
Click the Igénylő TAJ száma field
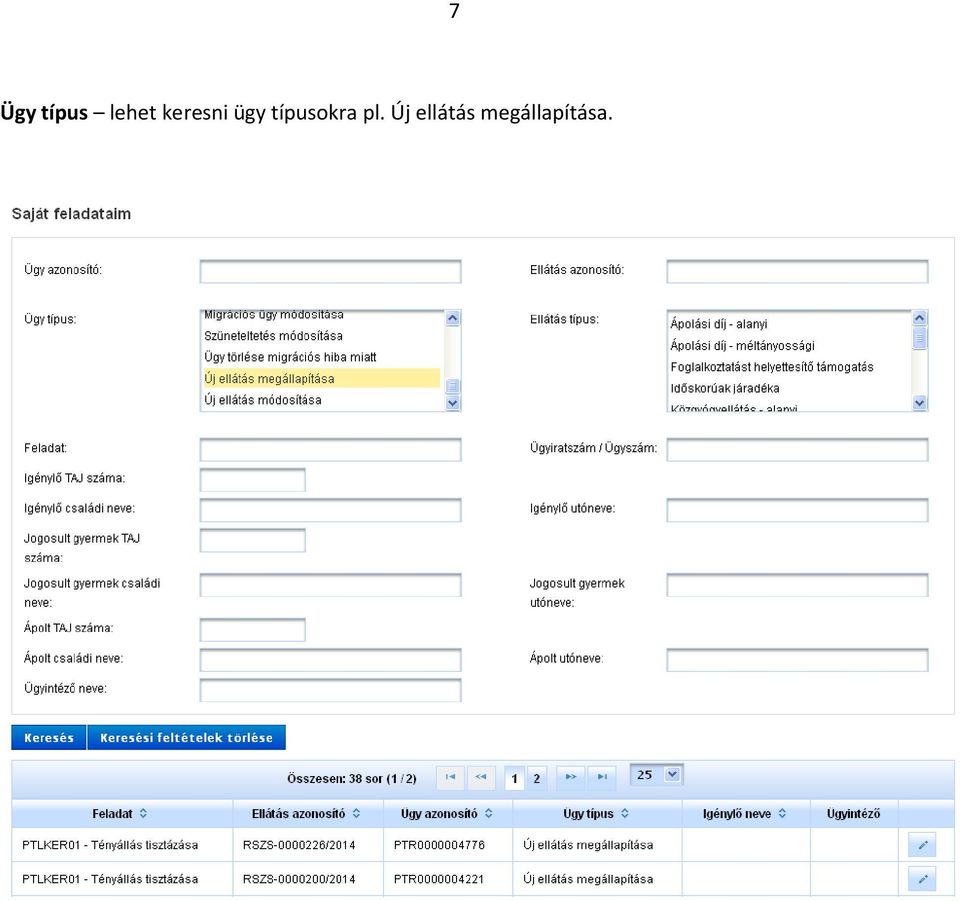(253, 479)
